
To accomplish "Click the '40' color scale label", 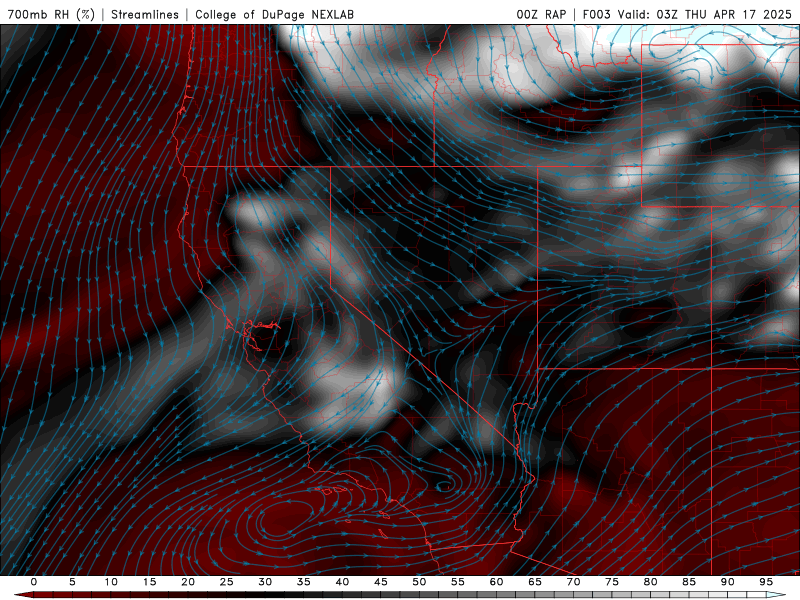I will pos(342,582).
